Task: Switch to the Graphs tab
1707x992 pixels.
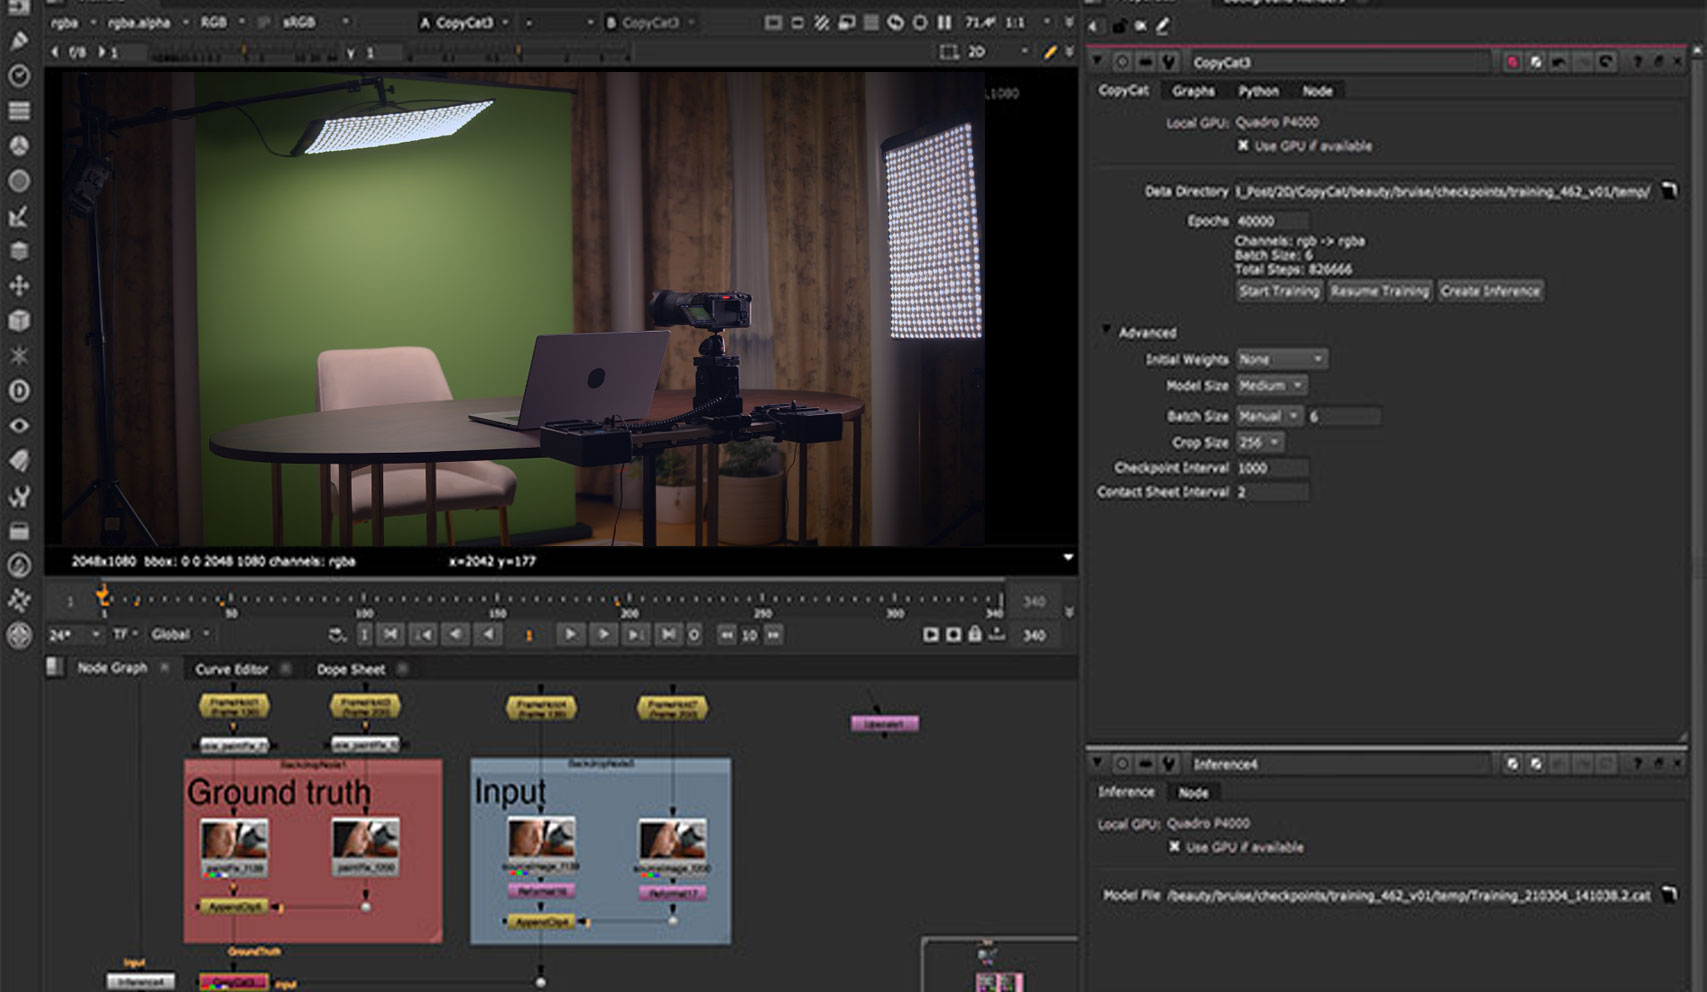Action: tap(1193, 91)
